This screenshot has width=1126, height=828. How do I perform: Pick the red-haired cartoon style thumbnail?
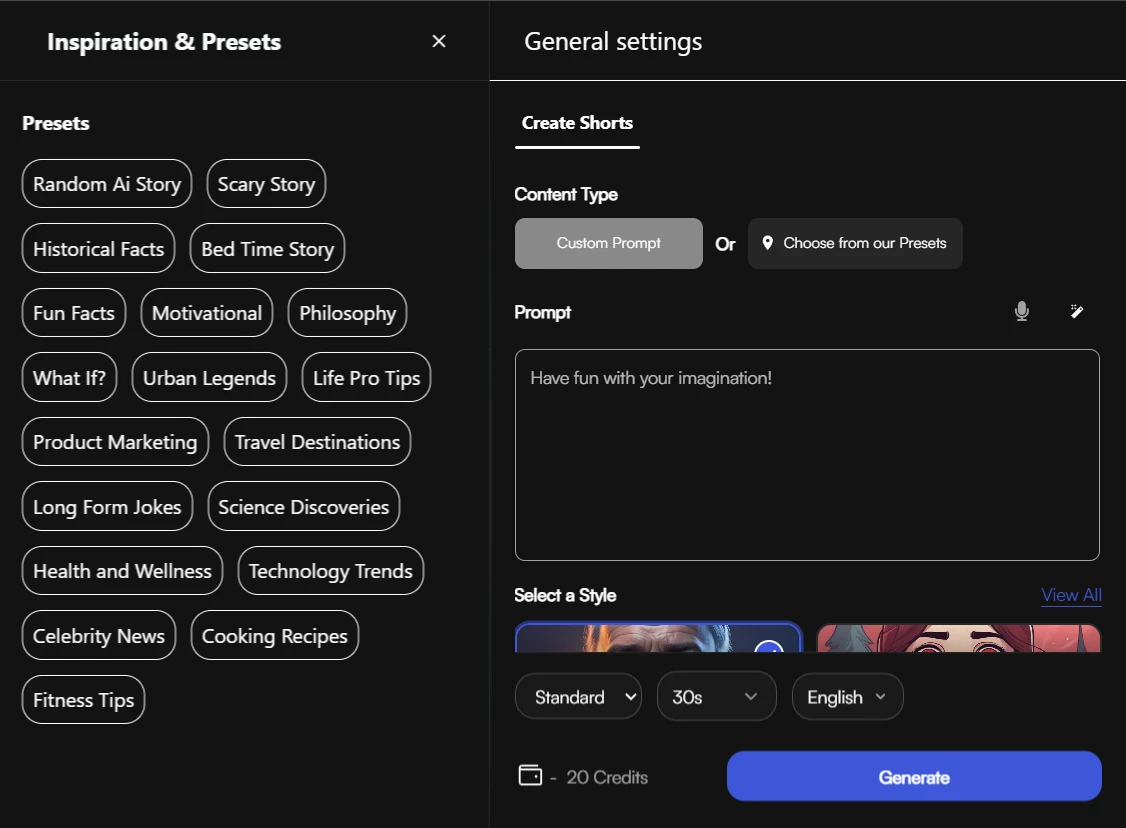[958, 637]
